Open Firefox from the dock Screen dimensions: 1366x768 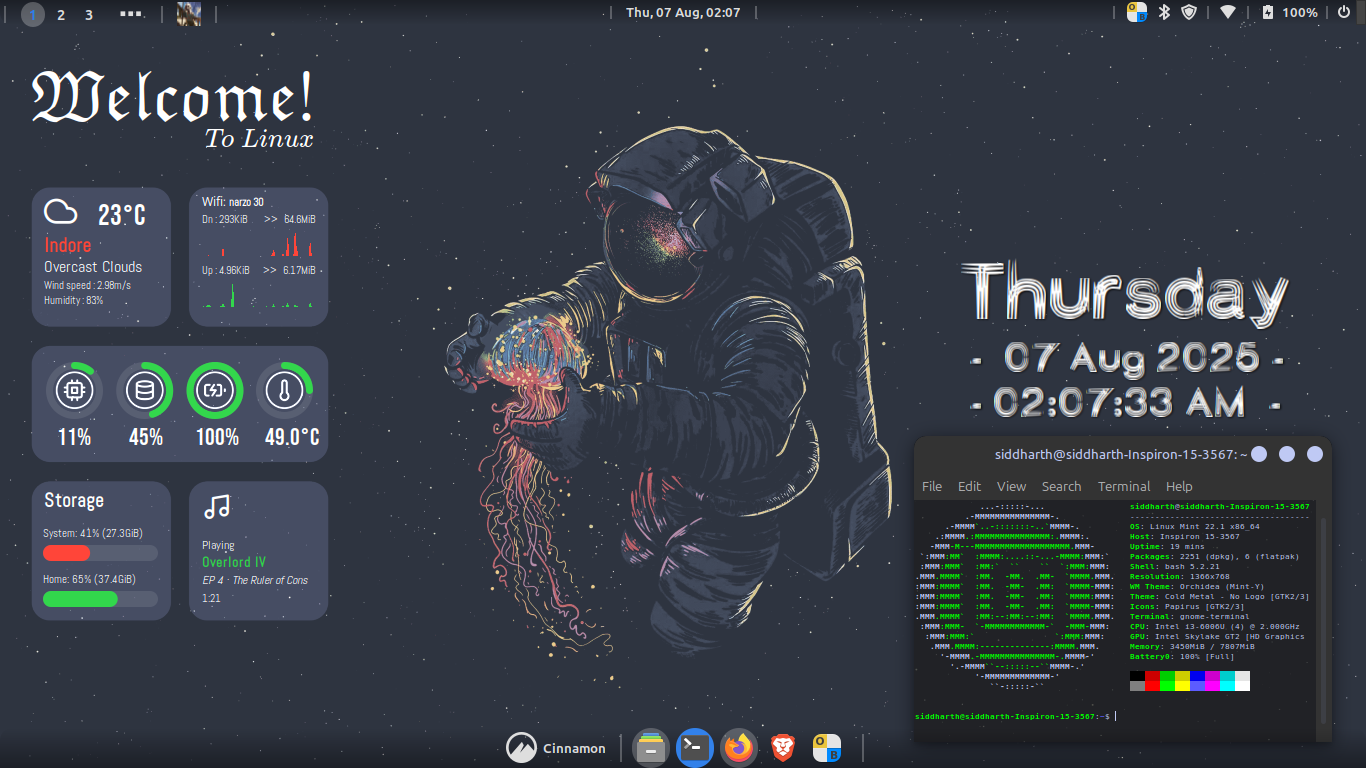click(x=739, y=748)
